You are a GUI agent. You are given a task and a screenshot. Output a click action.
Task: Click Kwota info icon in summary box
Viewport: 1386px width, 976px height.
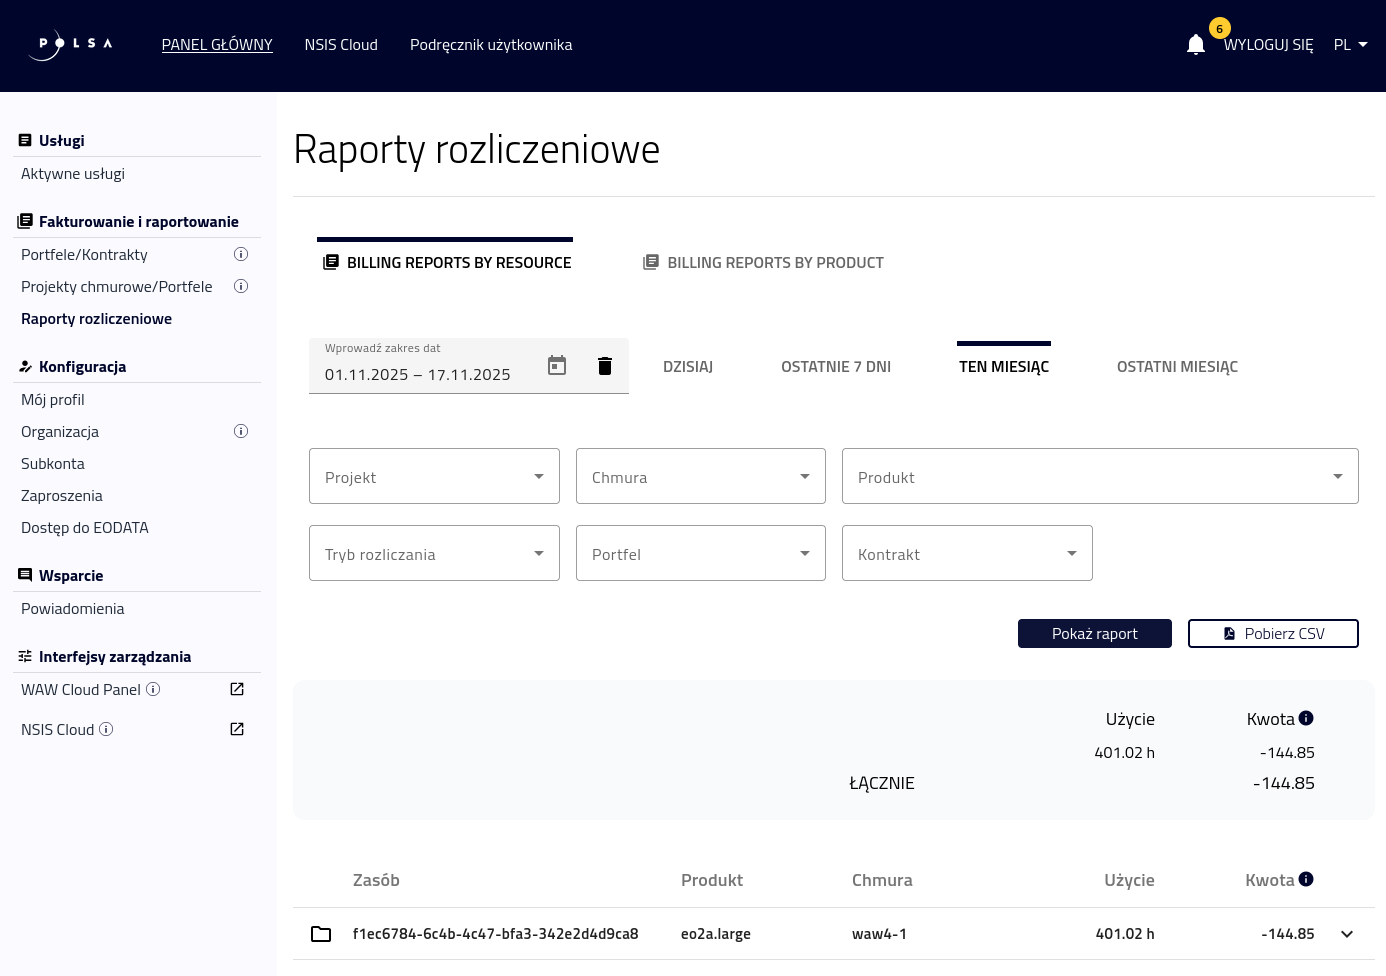point(1306,718)
